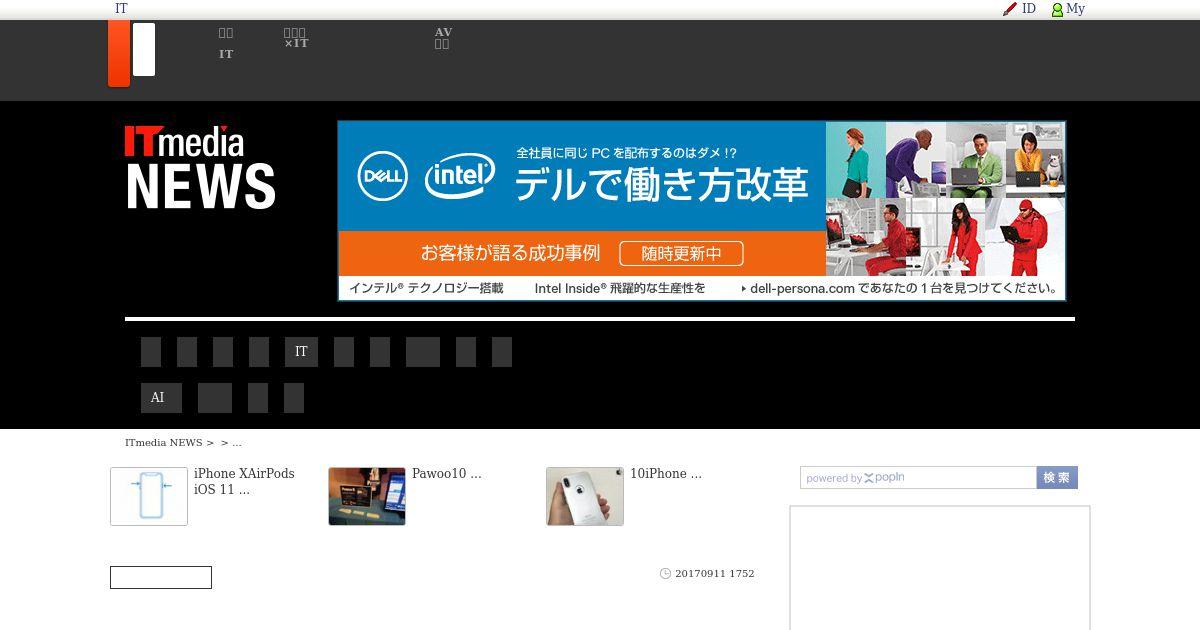Image resolution: width=1200 pixels, height=630 pixels.
Task: Open the My page link
Action: click(x=1075, y=9)
